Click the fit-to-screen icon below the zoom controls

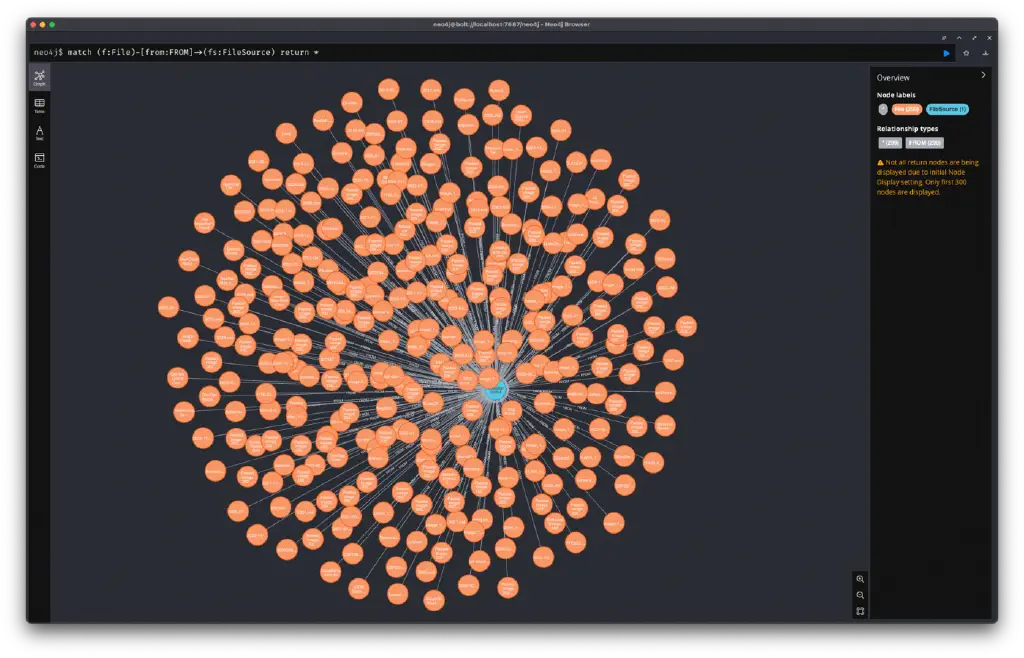coord(861,611)
